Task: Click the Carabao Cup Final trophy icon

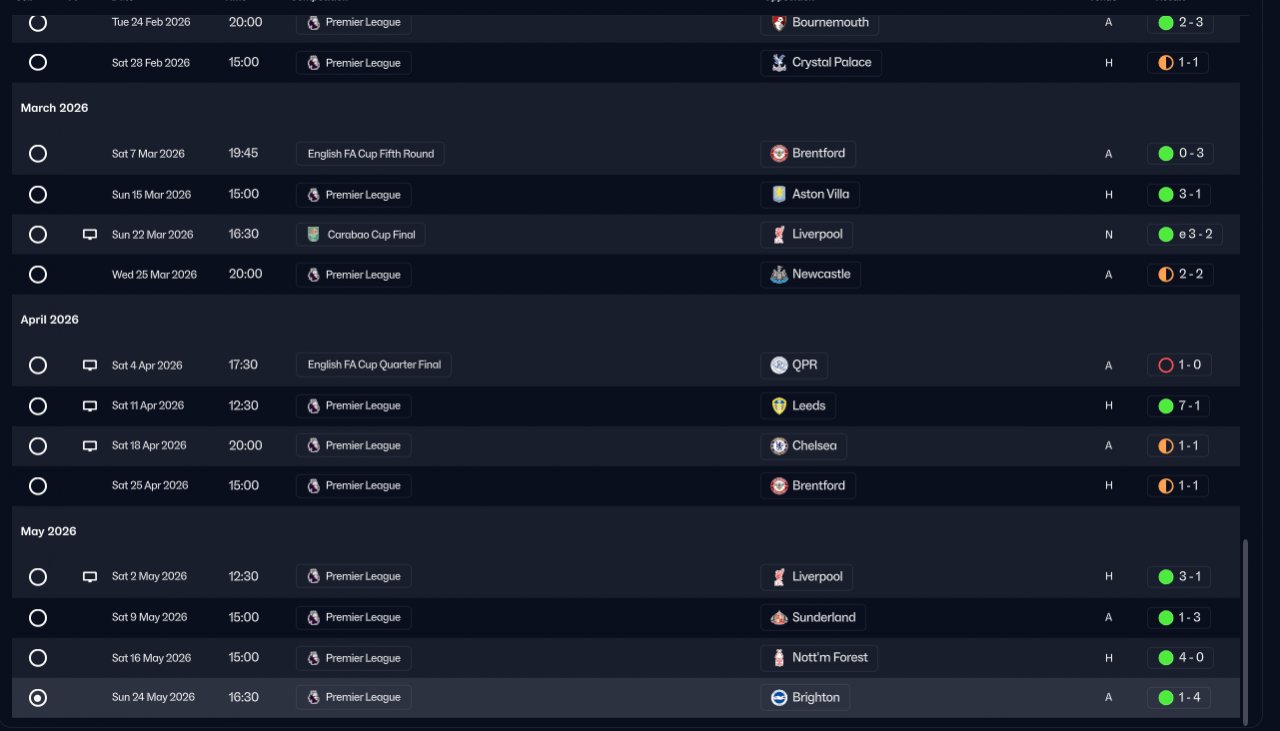Action: pyautogui.click(x=313, y=235)
